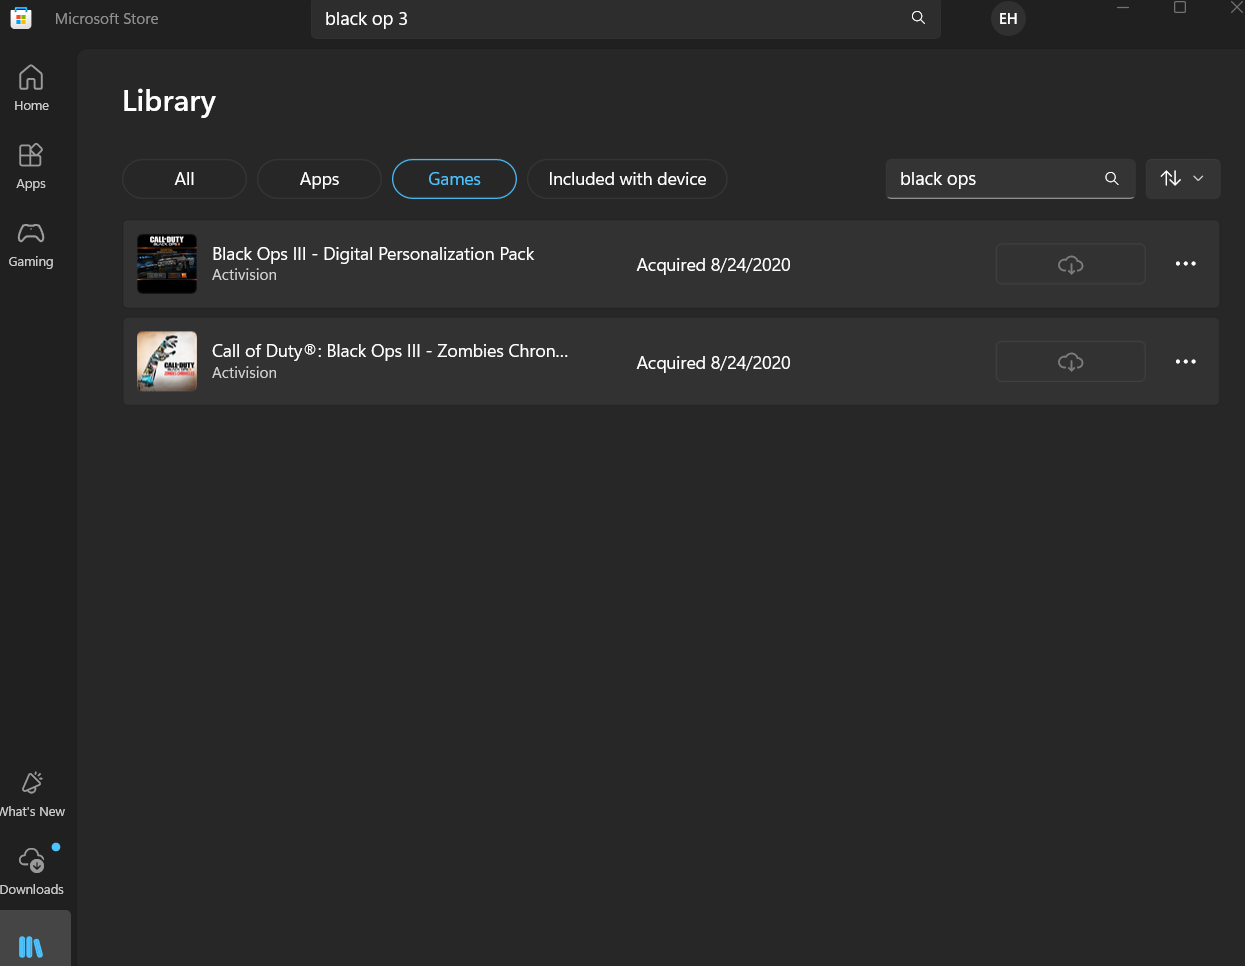Open the EH user profile avatar

point(1008,18)
